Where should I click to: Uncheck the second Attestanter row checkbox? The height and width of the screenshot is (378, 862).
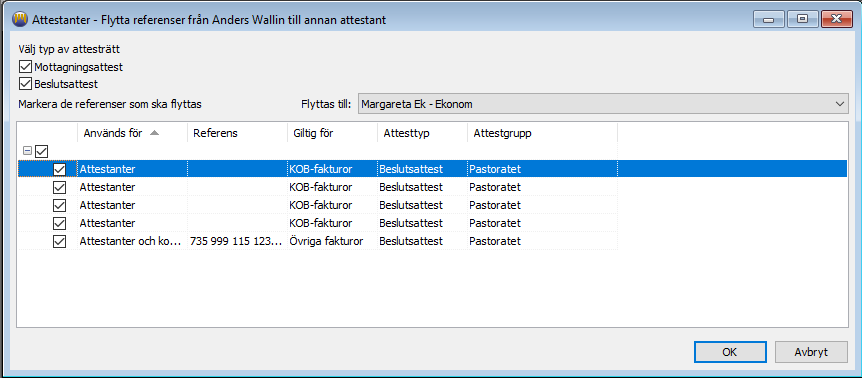click(59, 187)
